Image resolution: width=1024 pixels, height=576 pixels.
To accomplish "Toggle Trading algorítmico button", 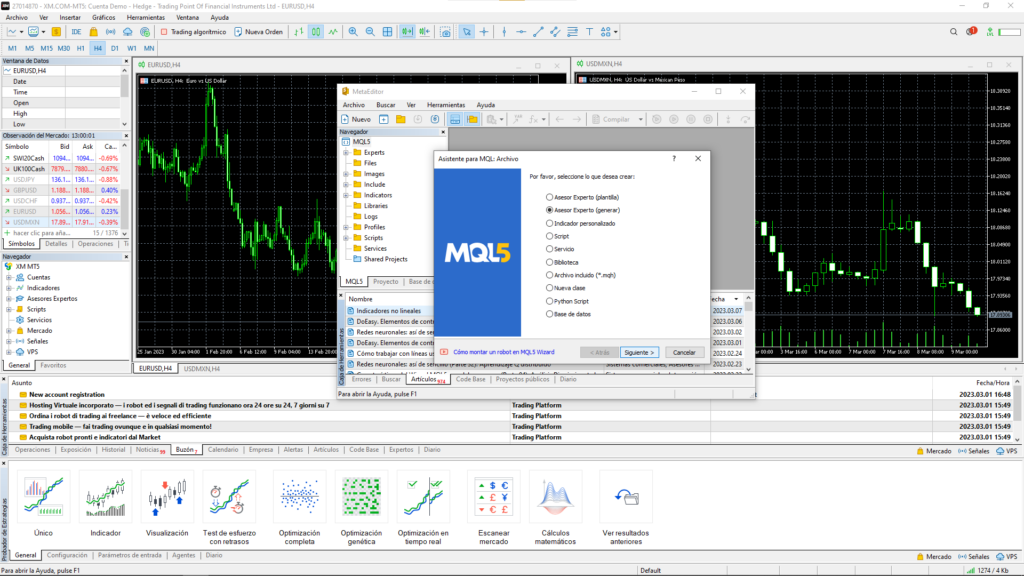I will [193, 31].
